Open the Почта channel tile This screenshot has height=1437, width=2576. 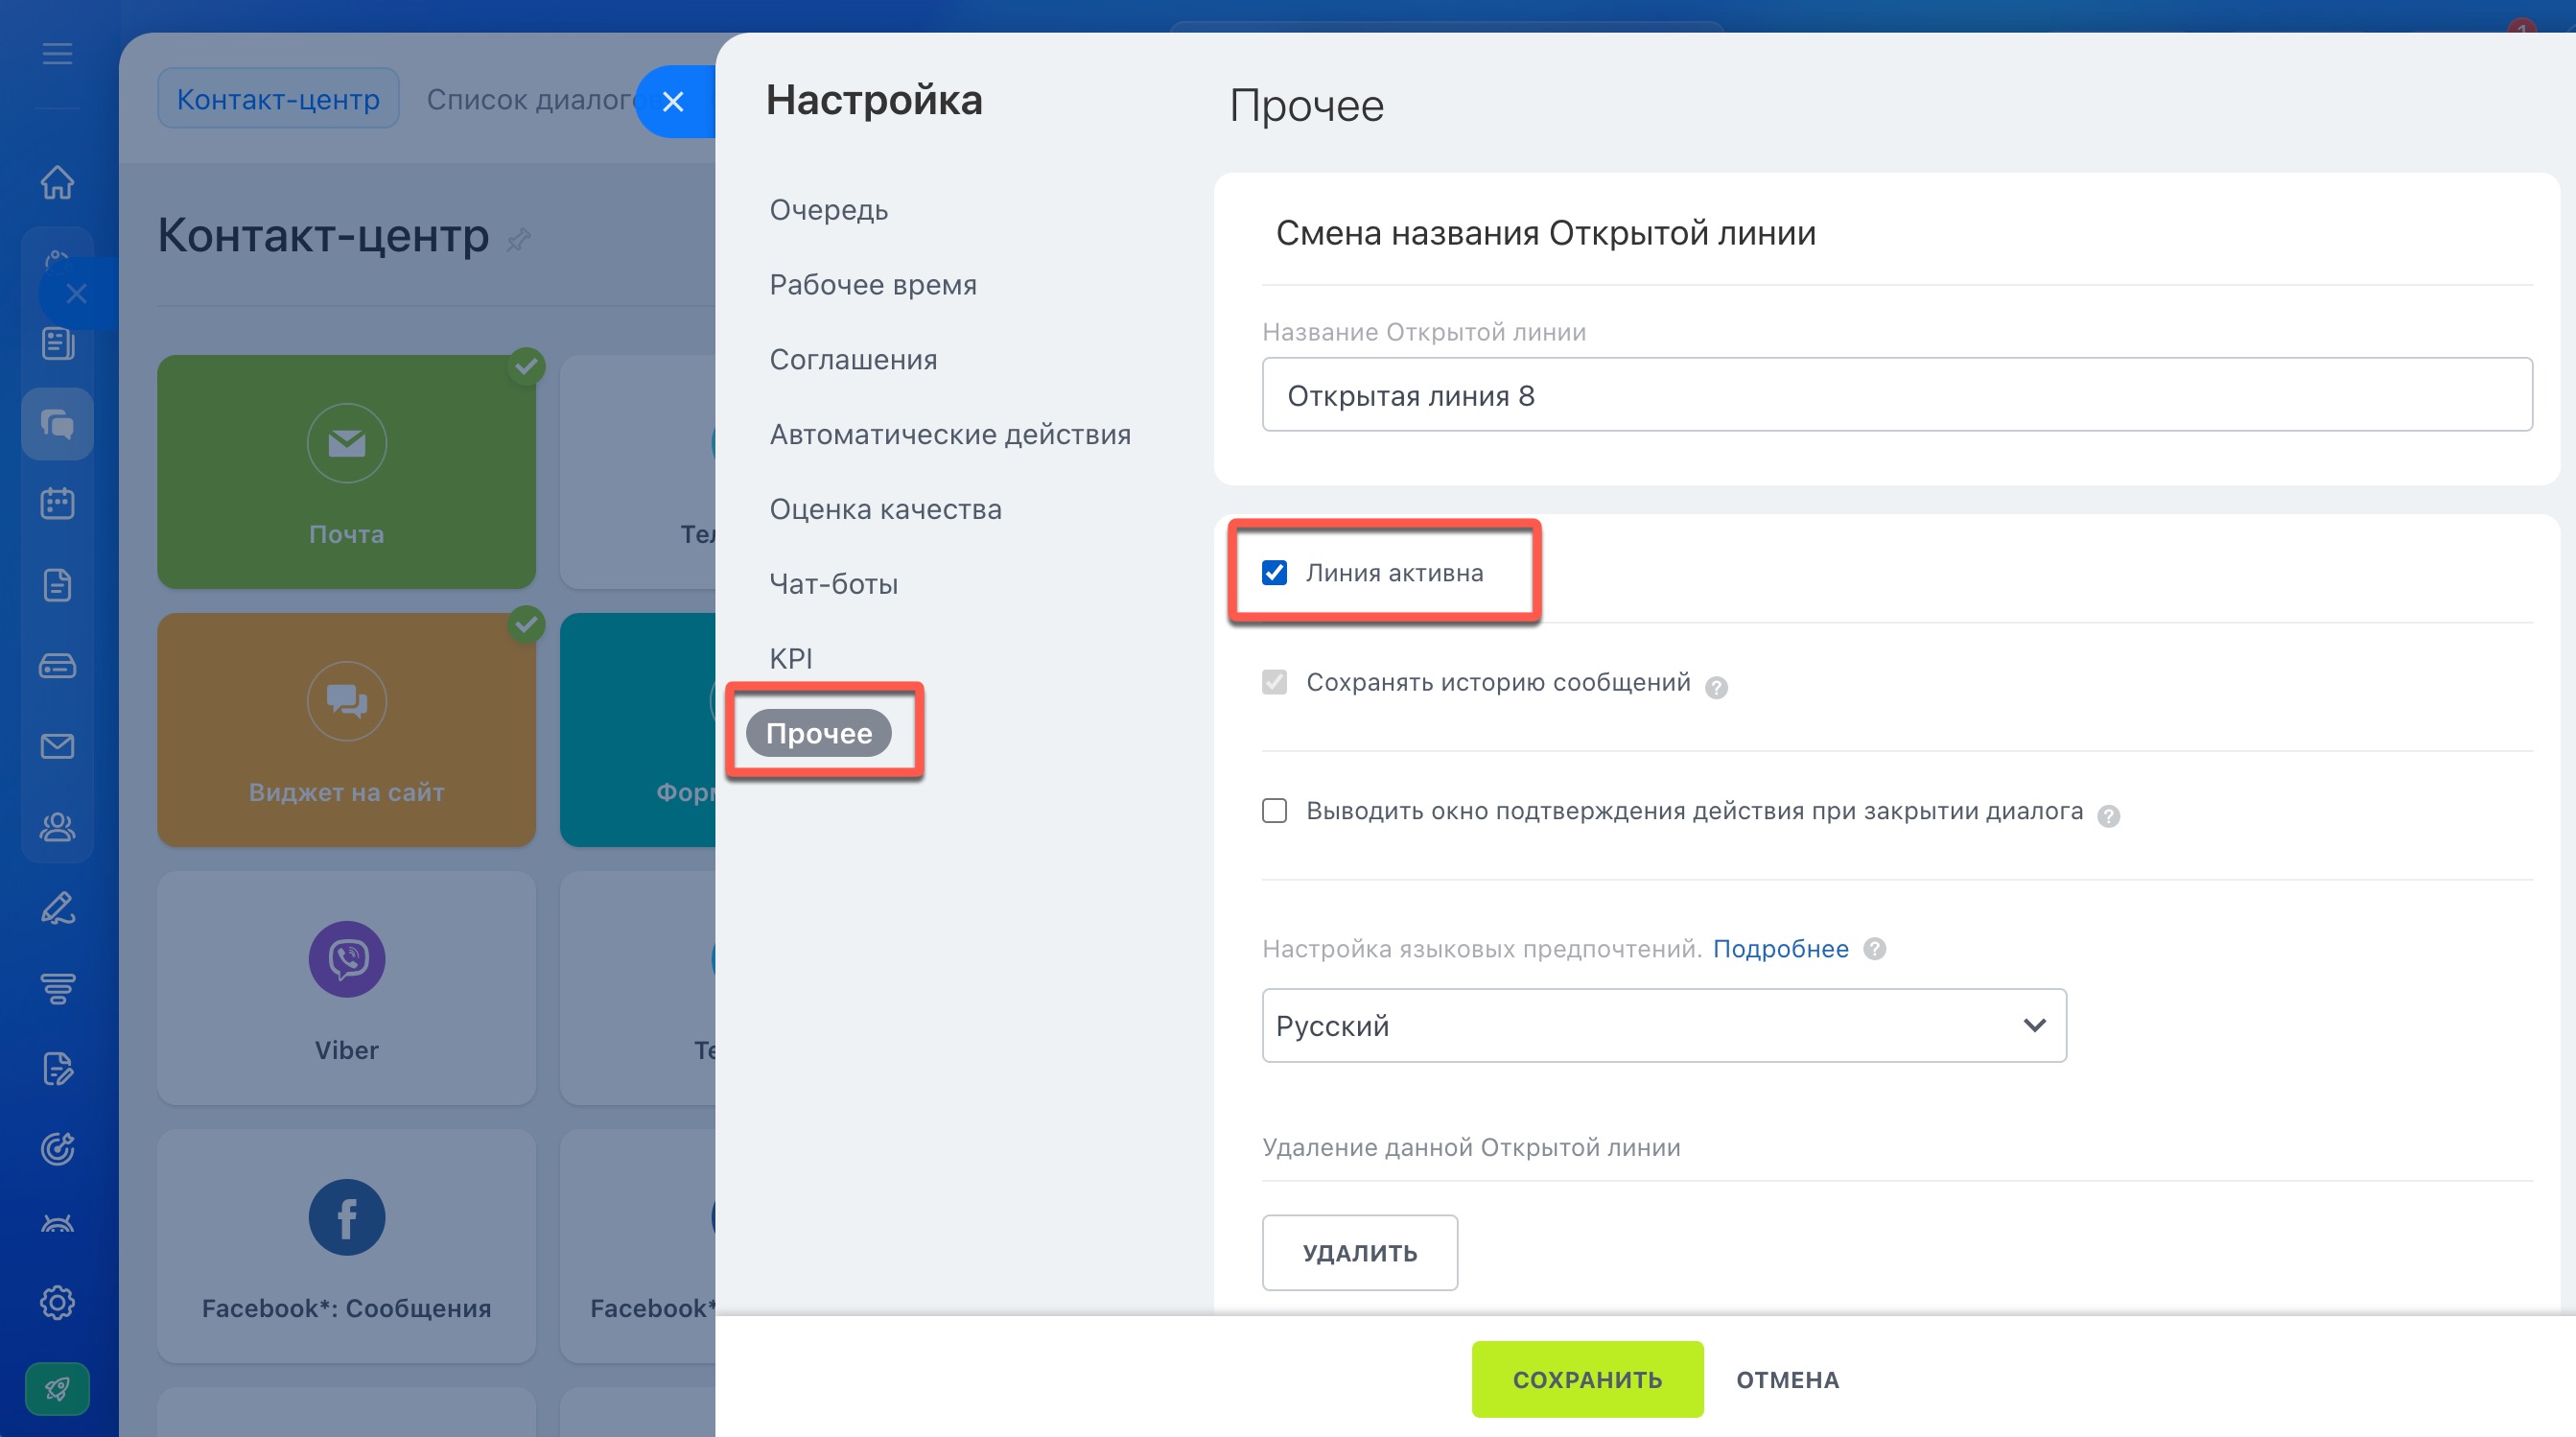[346, 472]
